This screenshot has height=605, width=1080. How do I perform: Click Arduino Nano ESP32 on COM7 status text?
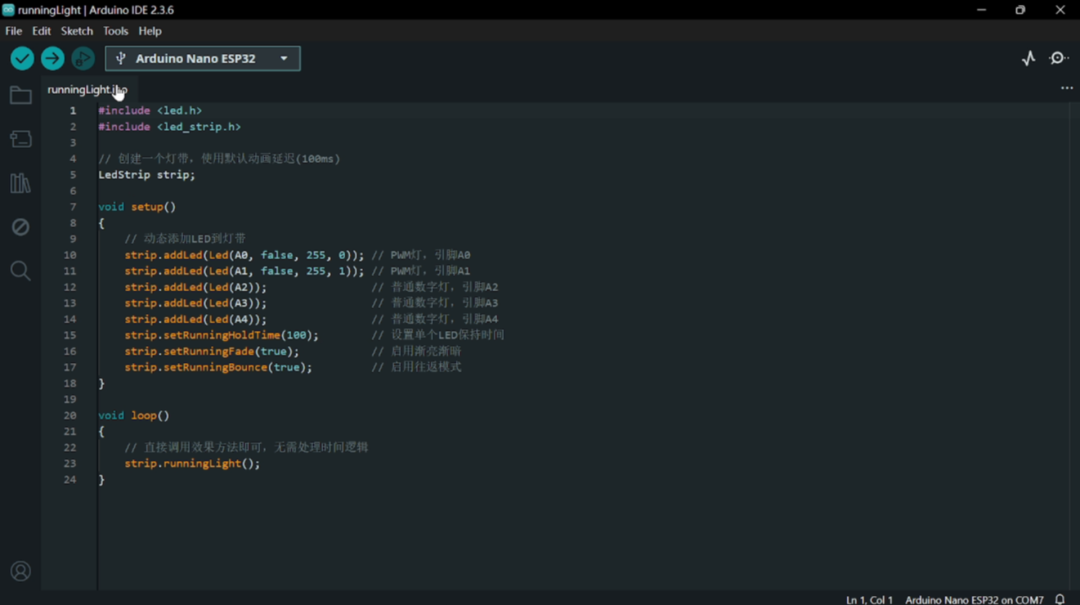973,599
